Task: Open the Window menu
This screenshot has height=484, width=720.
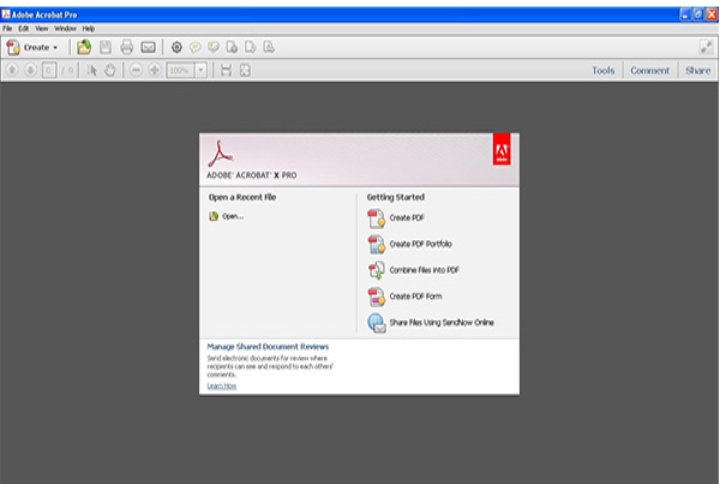Action: (x=65, y=28)
